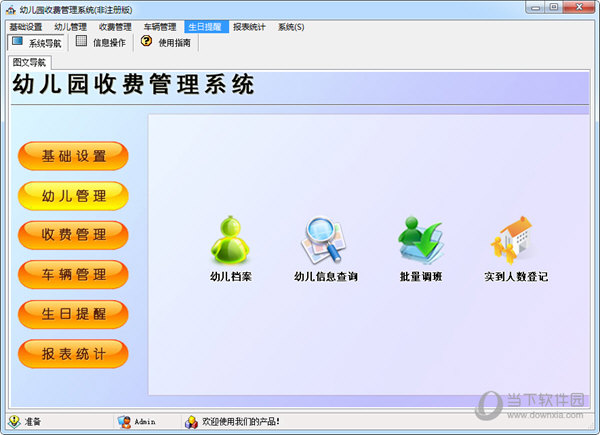Open the 幼儿信息查询 magnifier icon
Viewport: 600px width, 435px height.
(323, 240)
